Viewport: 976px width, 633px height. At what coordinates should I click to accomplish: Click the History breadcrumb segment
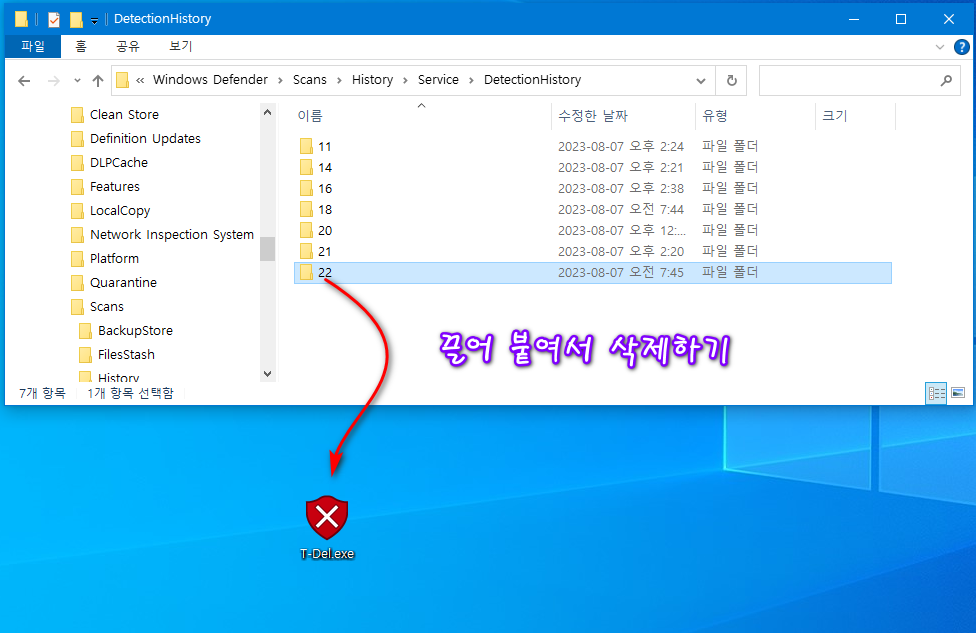372,80
